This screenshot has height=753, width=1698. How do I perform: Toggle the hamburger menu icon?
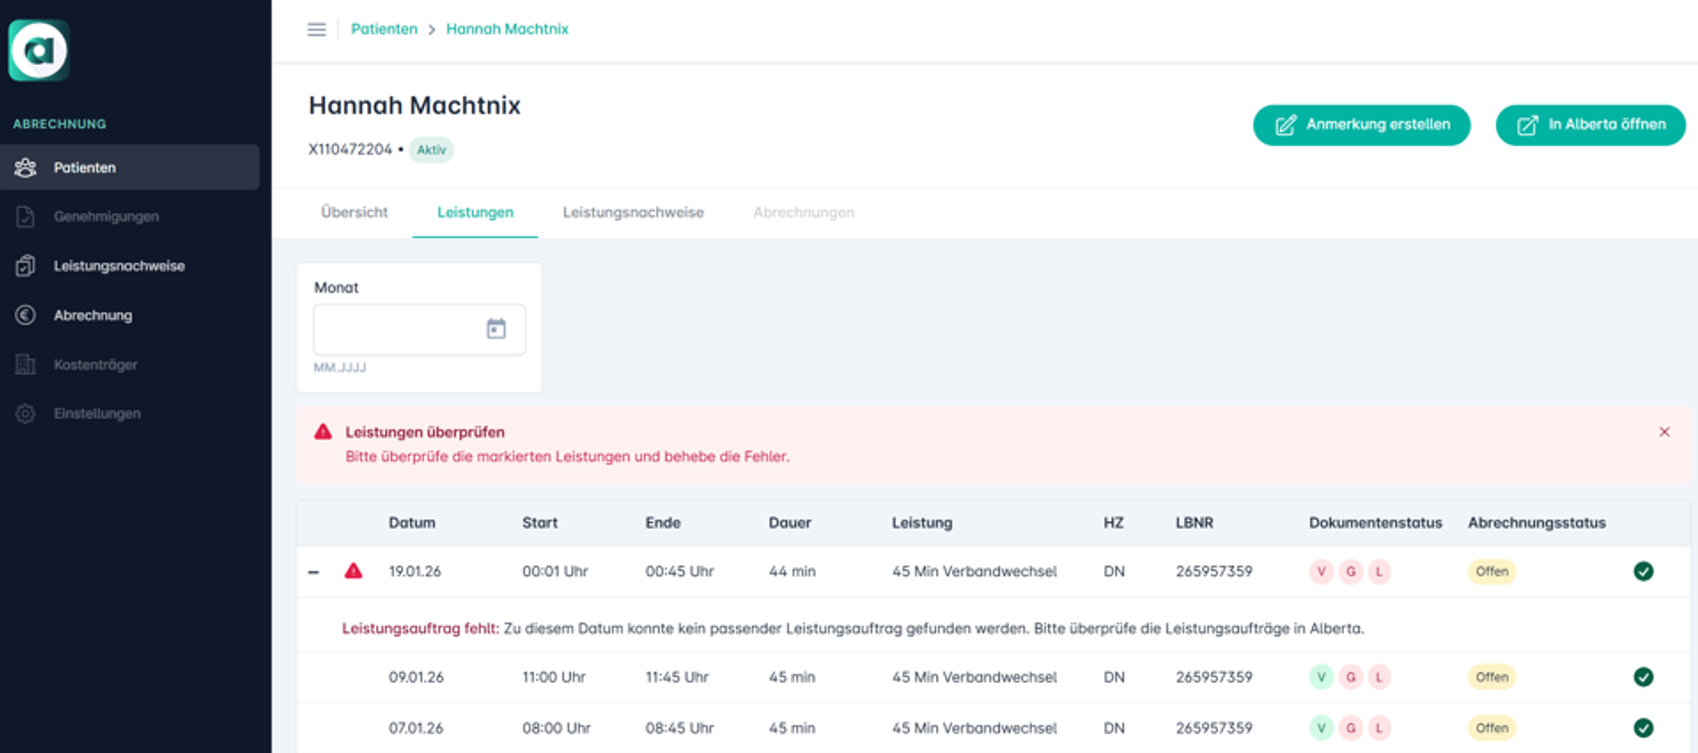[x=316, y=29]
